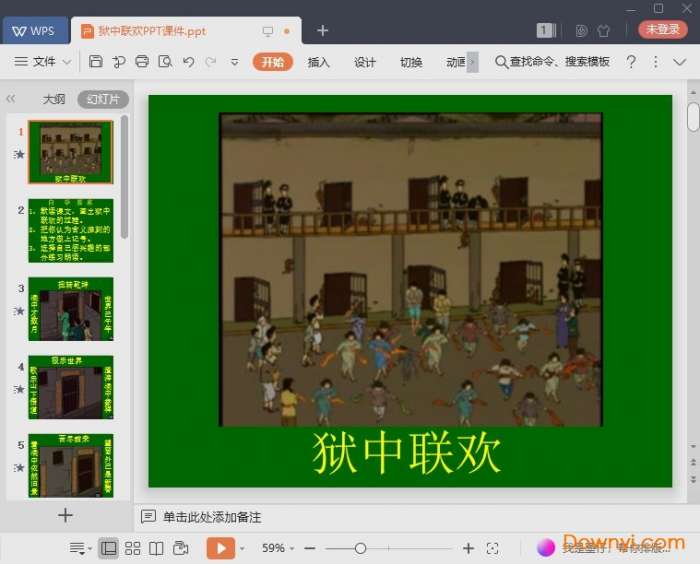This screenshot has height=564, width=700.
Task: Open print preview icon
Action: [x=165, y=62]
